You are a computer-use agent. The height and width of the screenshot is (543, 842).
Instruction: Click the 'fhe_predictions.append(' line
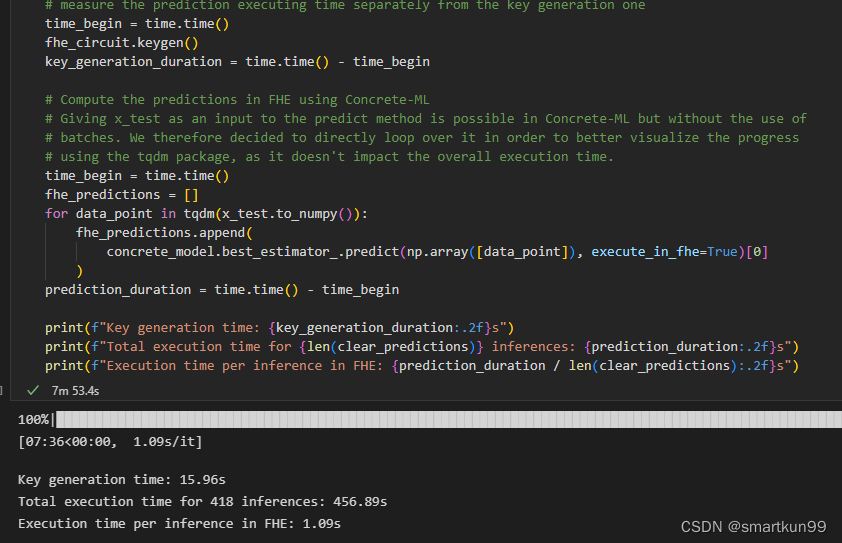click(164, 233)
